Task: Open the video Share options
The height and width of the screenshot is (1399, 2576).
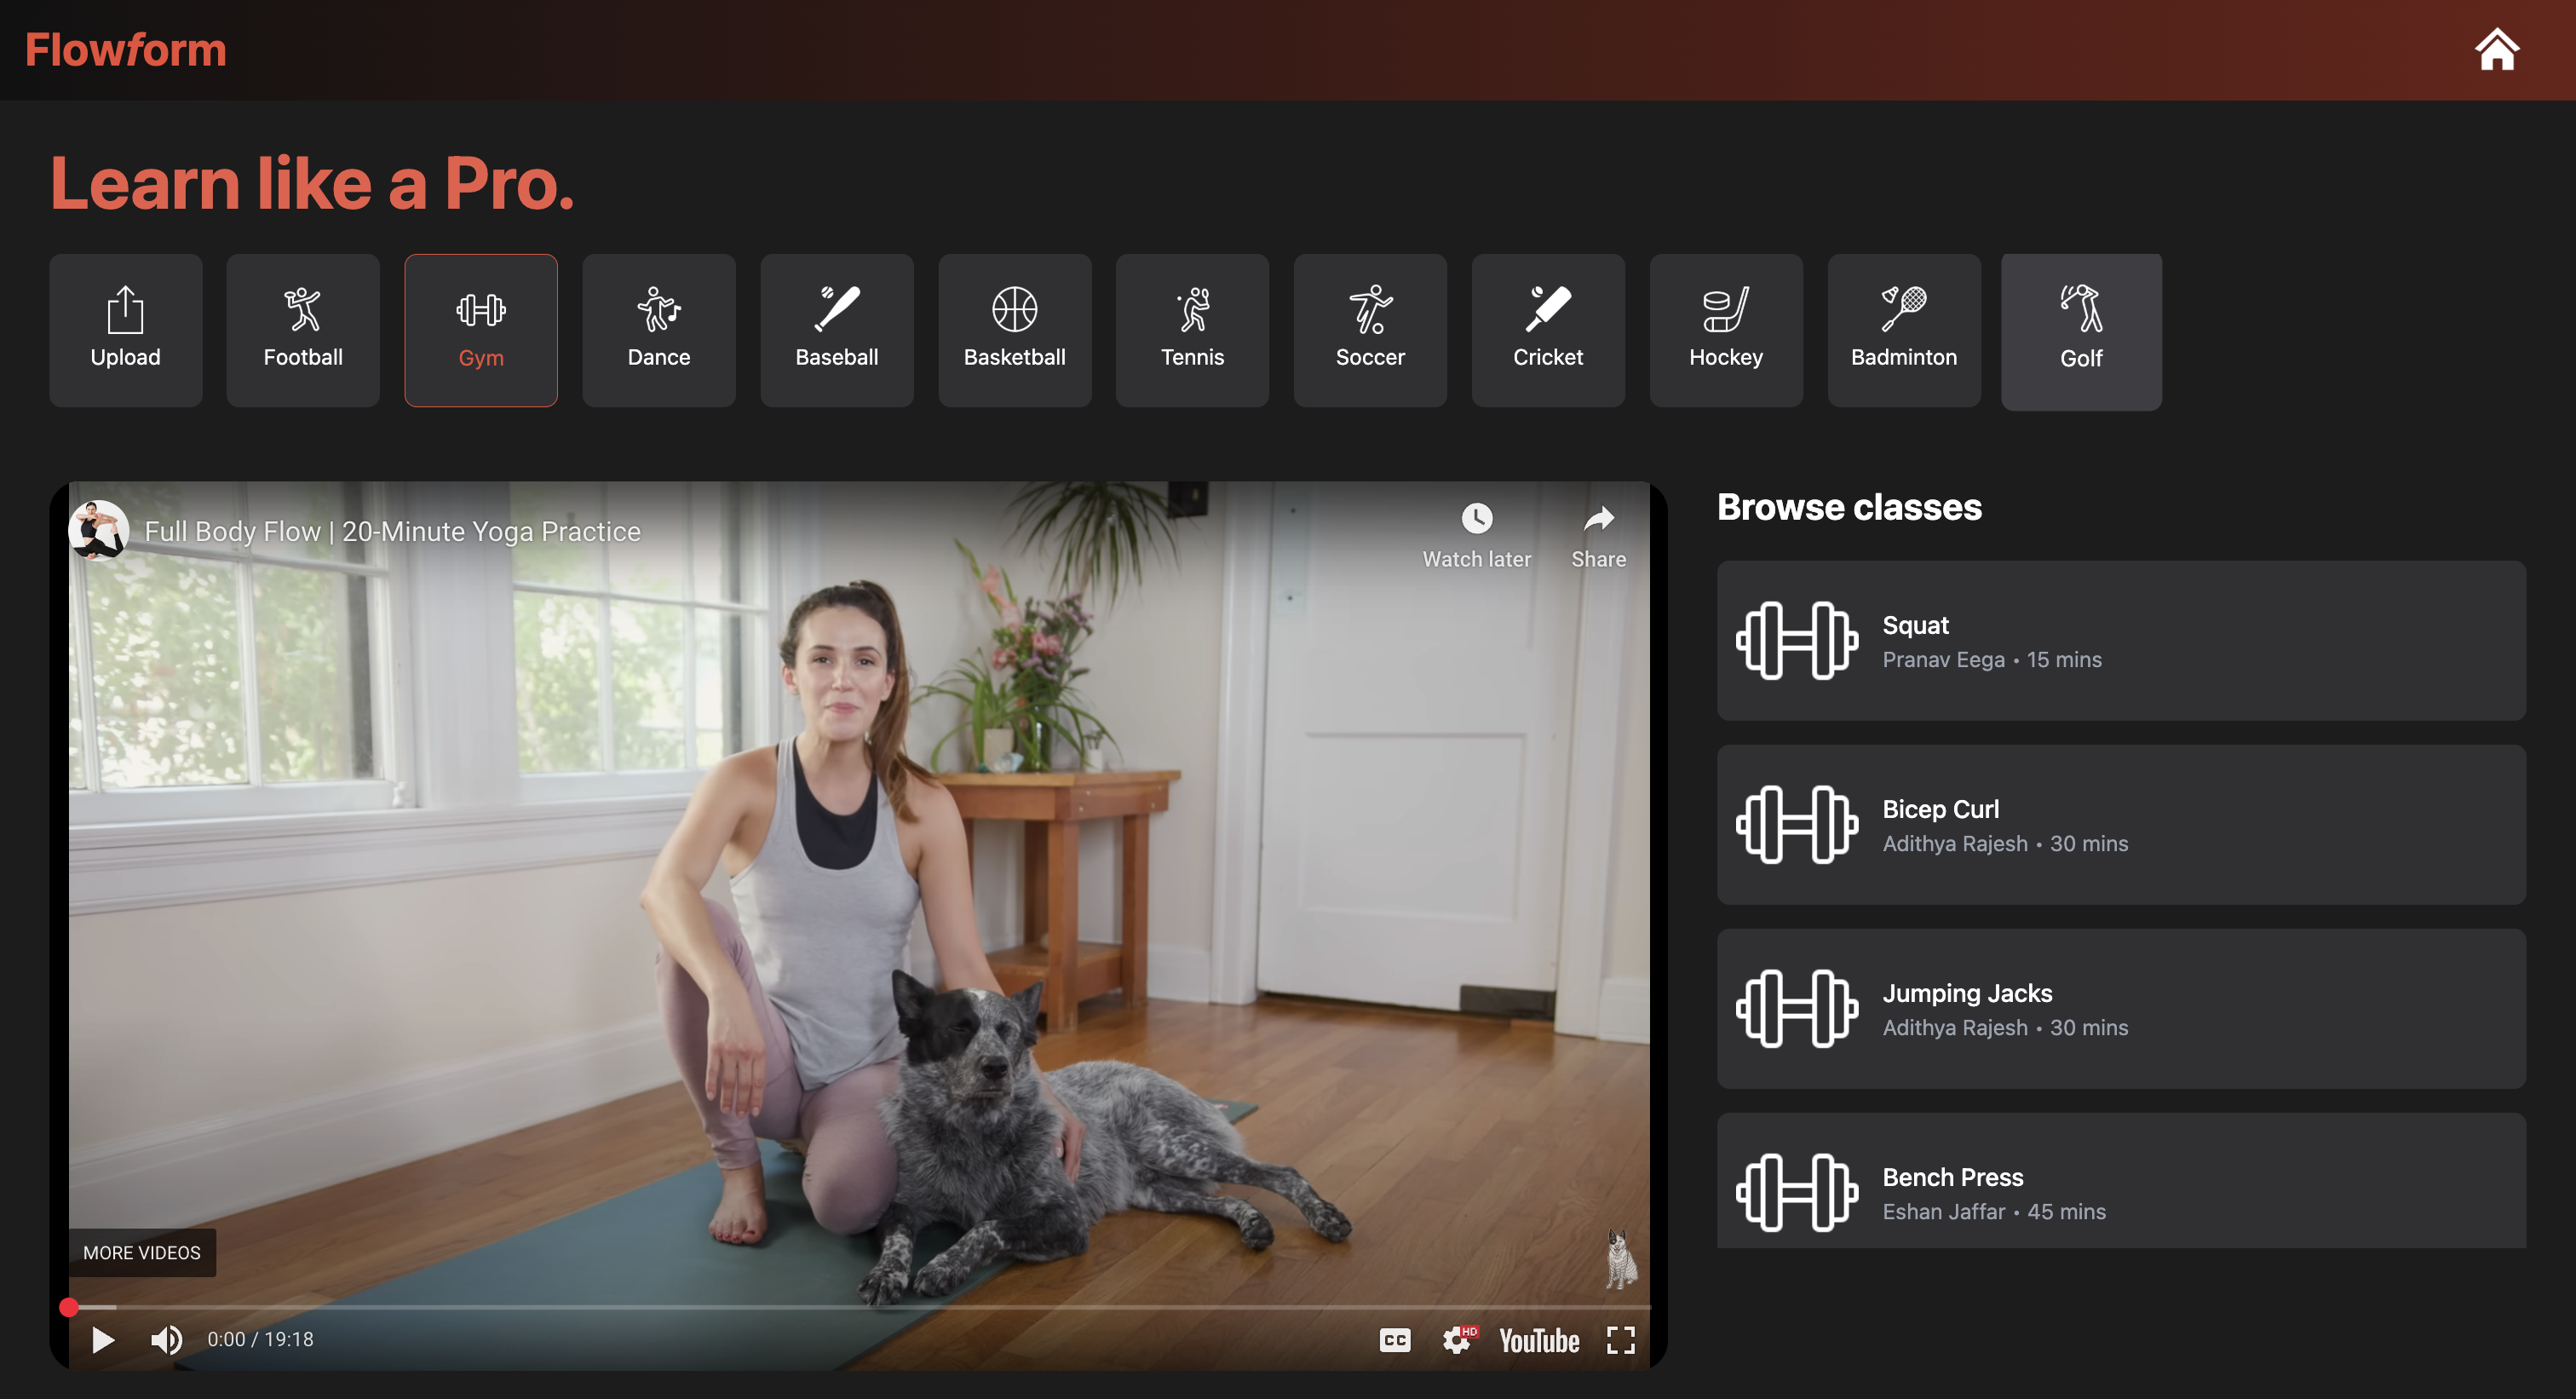Action: (x=1598, y=535)
